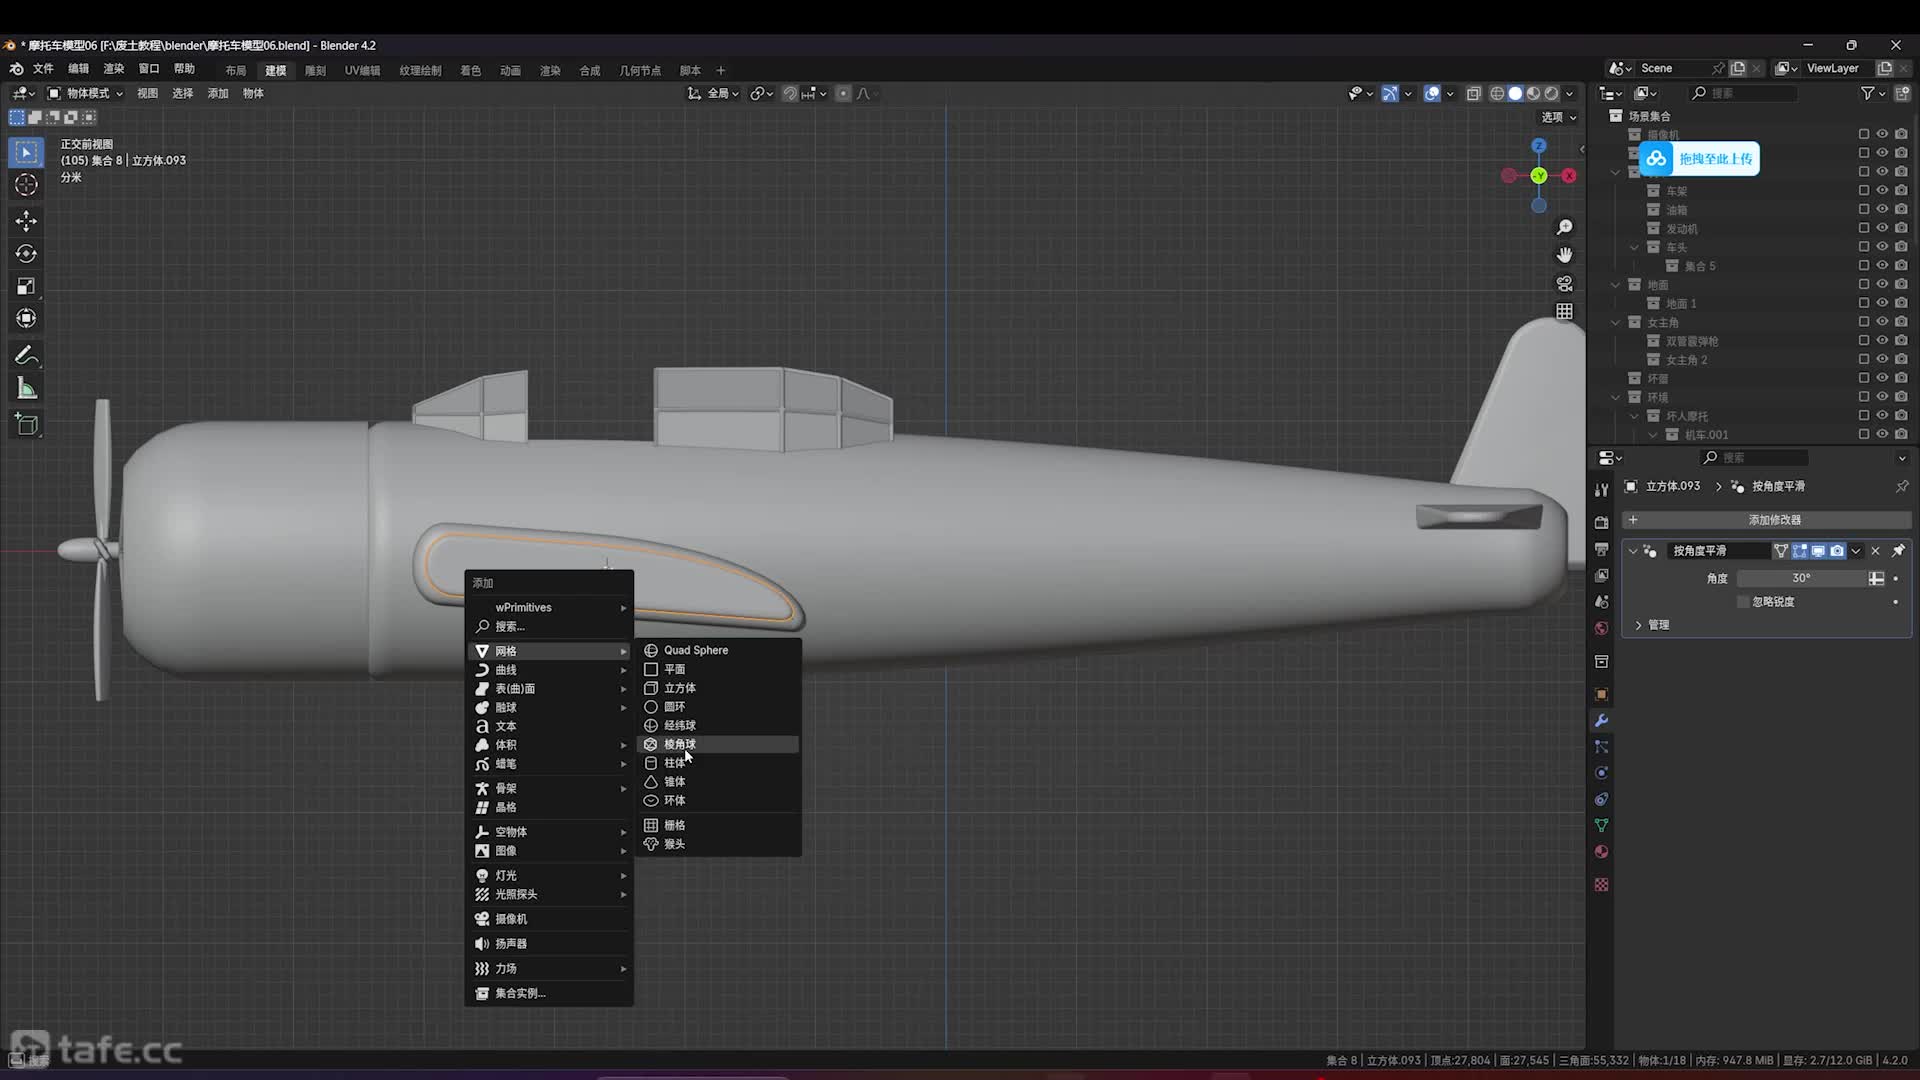Image resolution: width=1920 pixels, height=1080 pixels.
Task: Activate the Rotate tool
Action: 26,254
